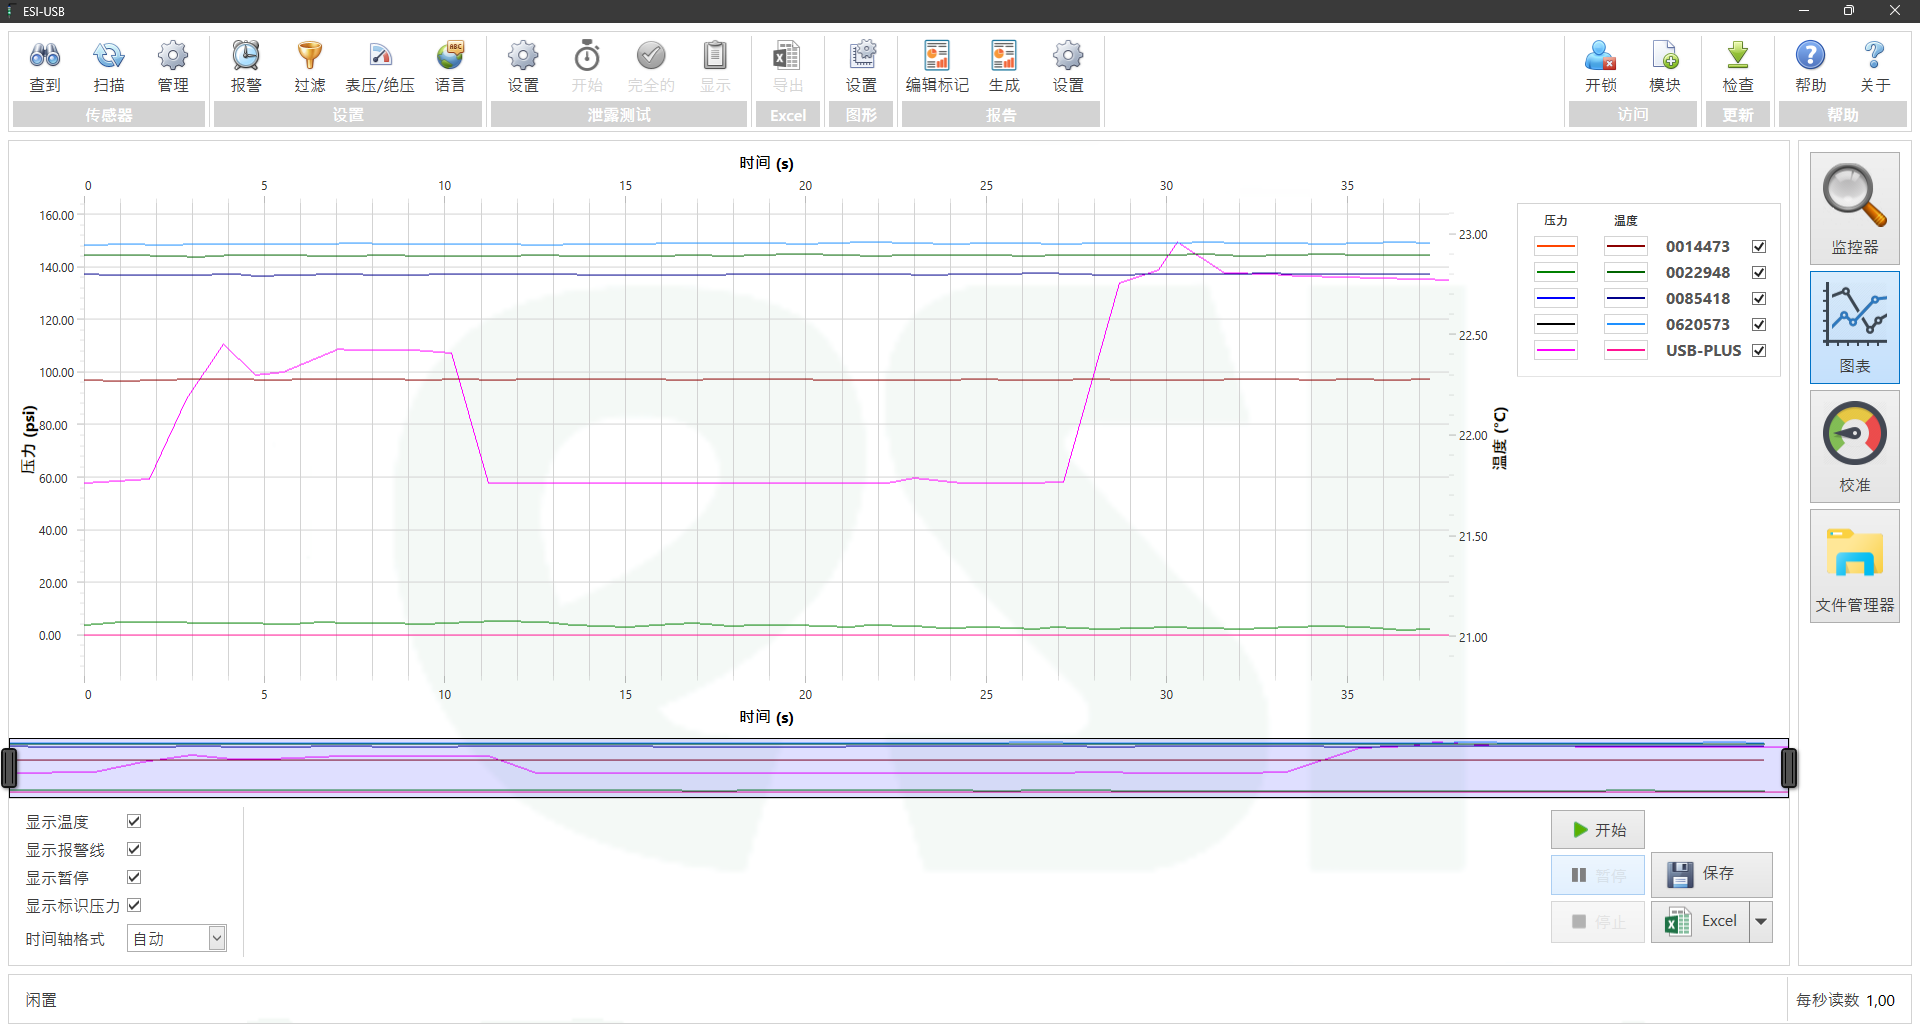This screenshot has width=1920, height=1032.
Task: Toggle 表压/绝压 gauge pressure mode
Action: [x=380, y=67]
